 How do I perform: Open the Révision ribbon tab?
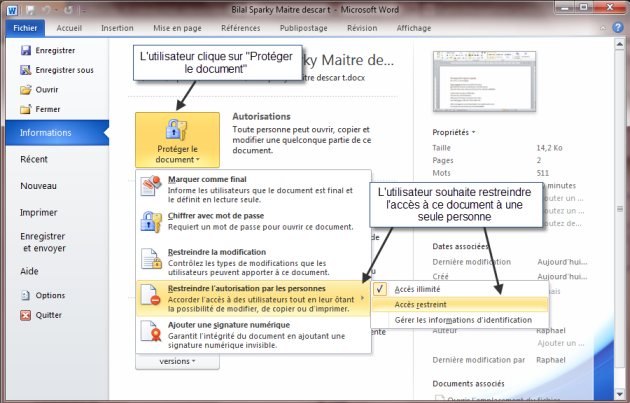click(361, 29)
